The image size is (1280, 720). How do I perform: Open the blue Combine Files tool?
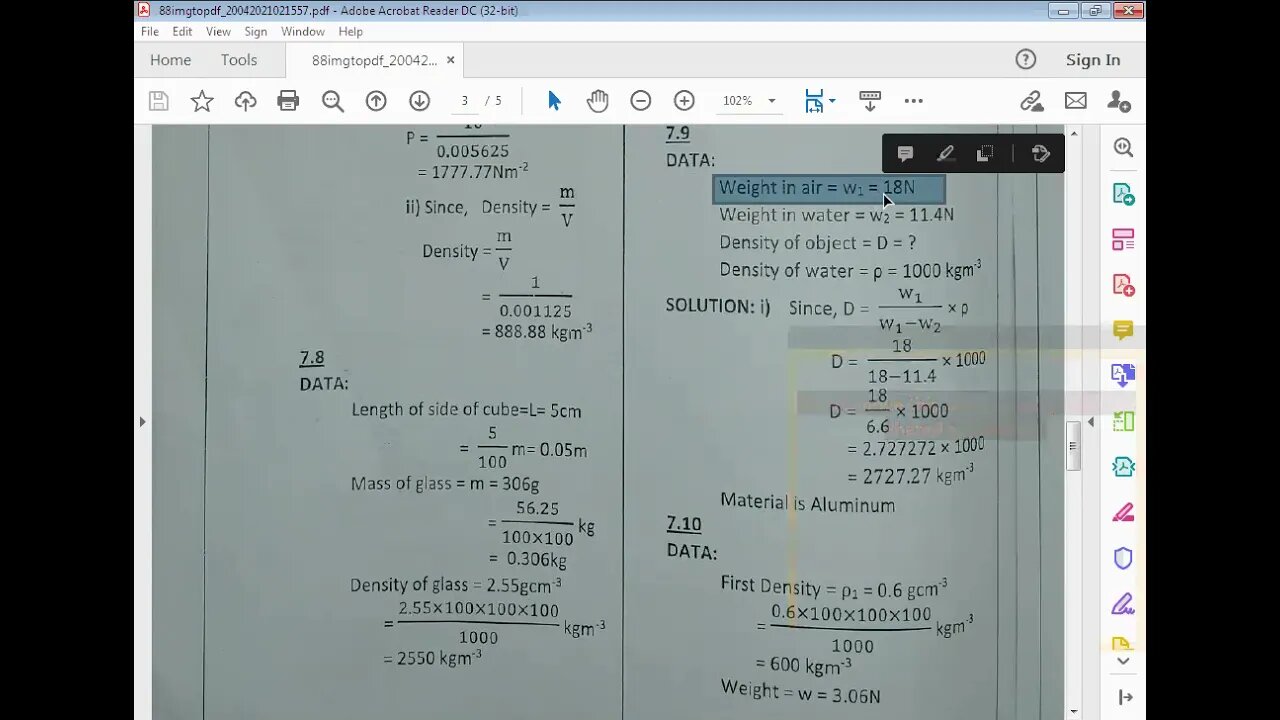[1123, 376]
